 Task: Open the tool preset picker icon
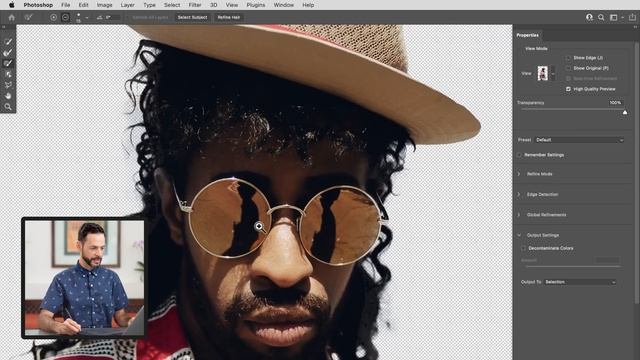click(x=28, y=17)
